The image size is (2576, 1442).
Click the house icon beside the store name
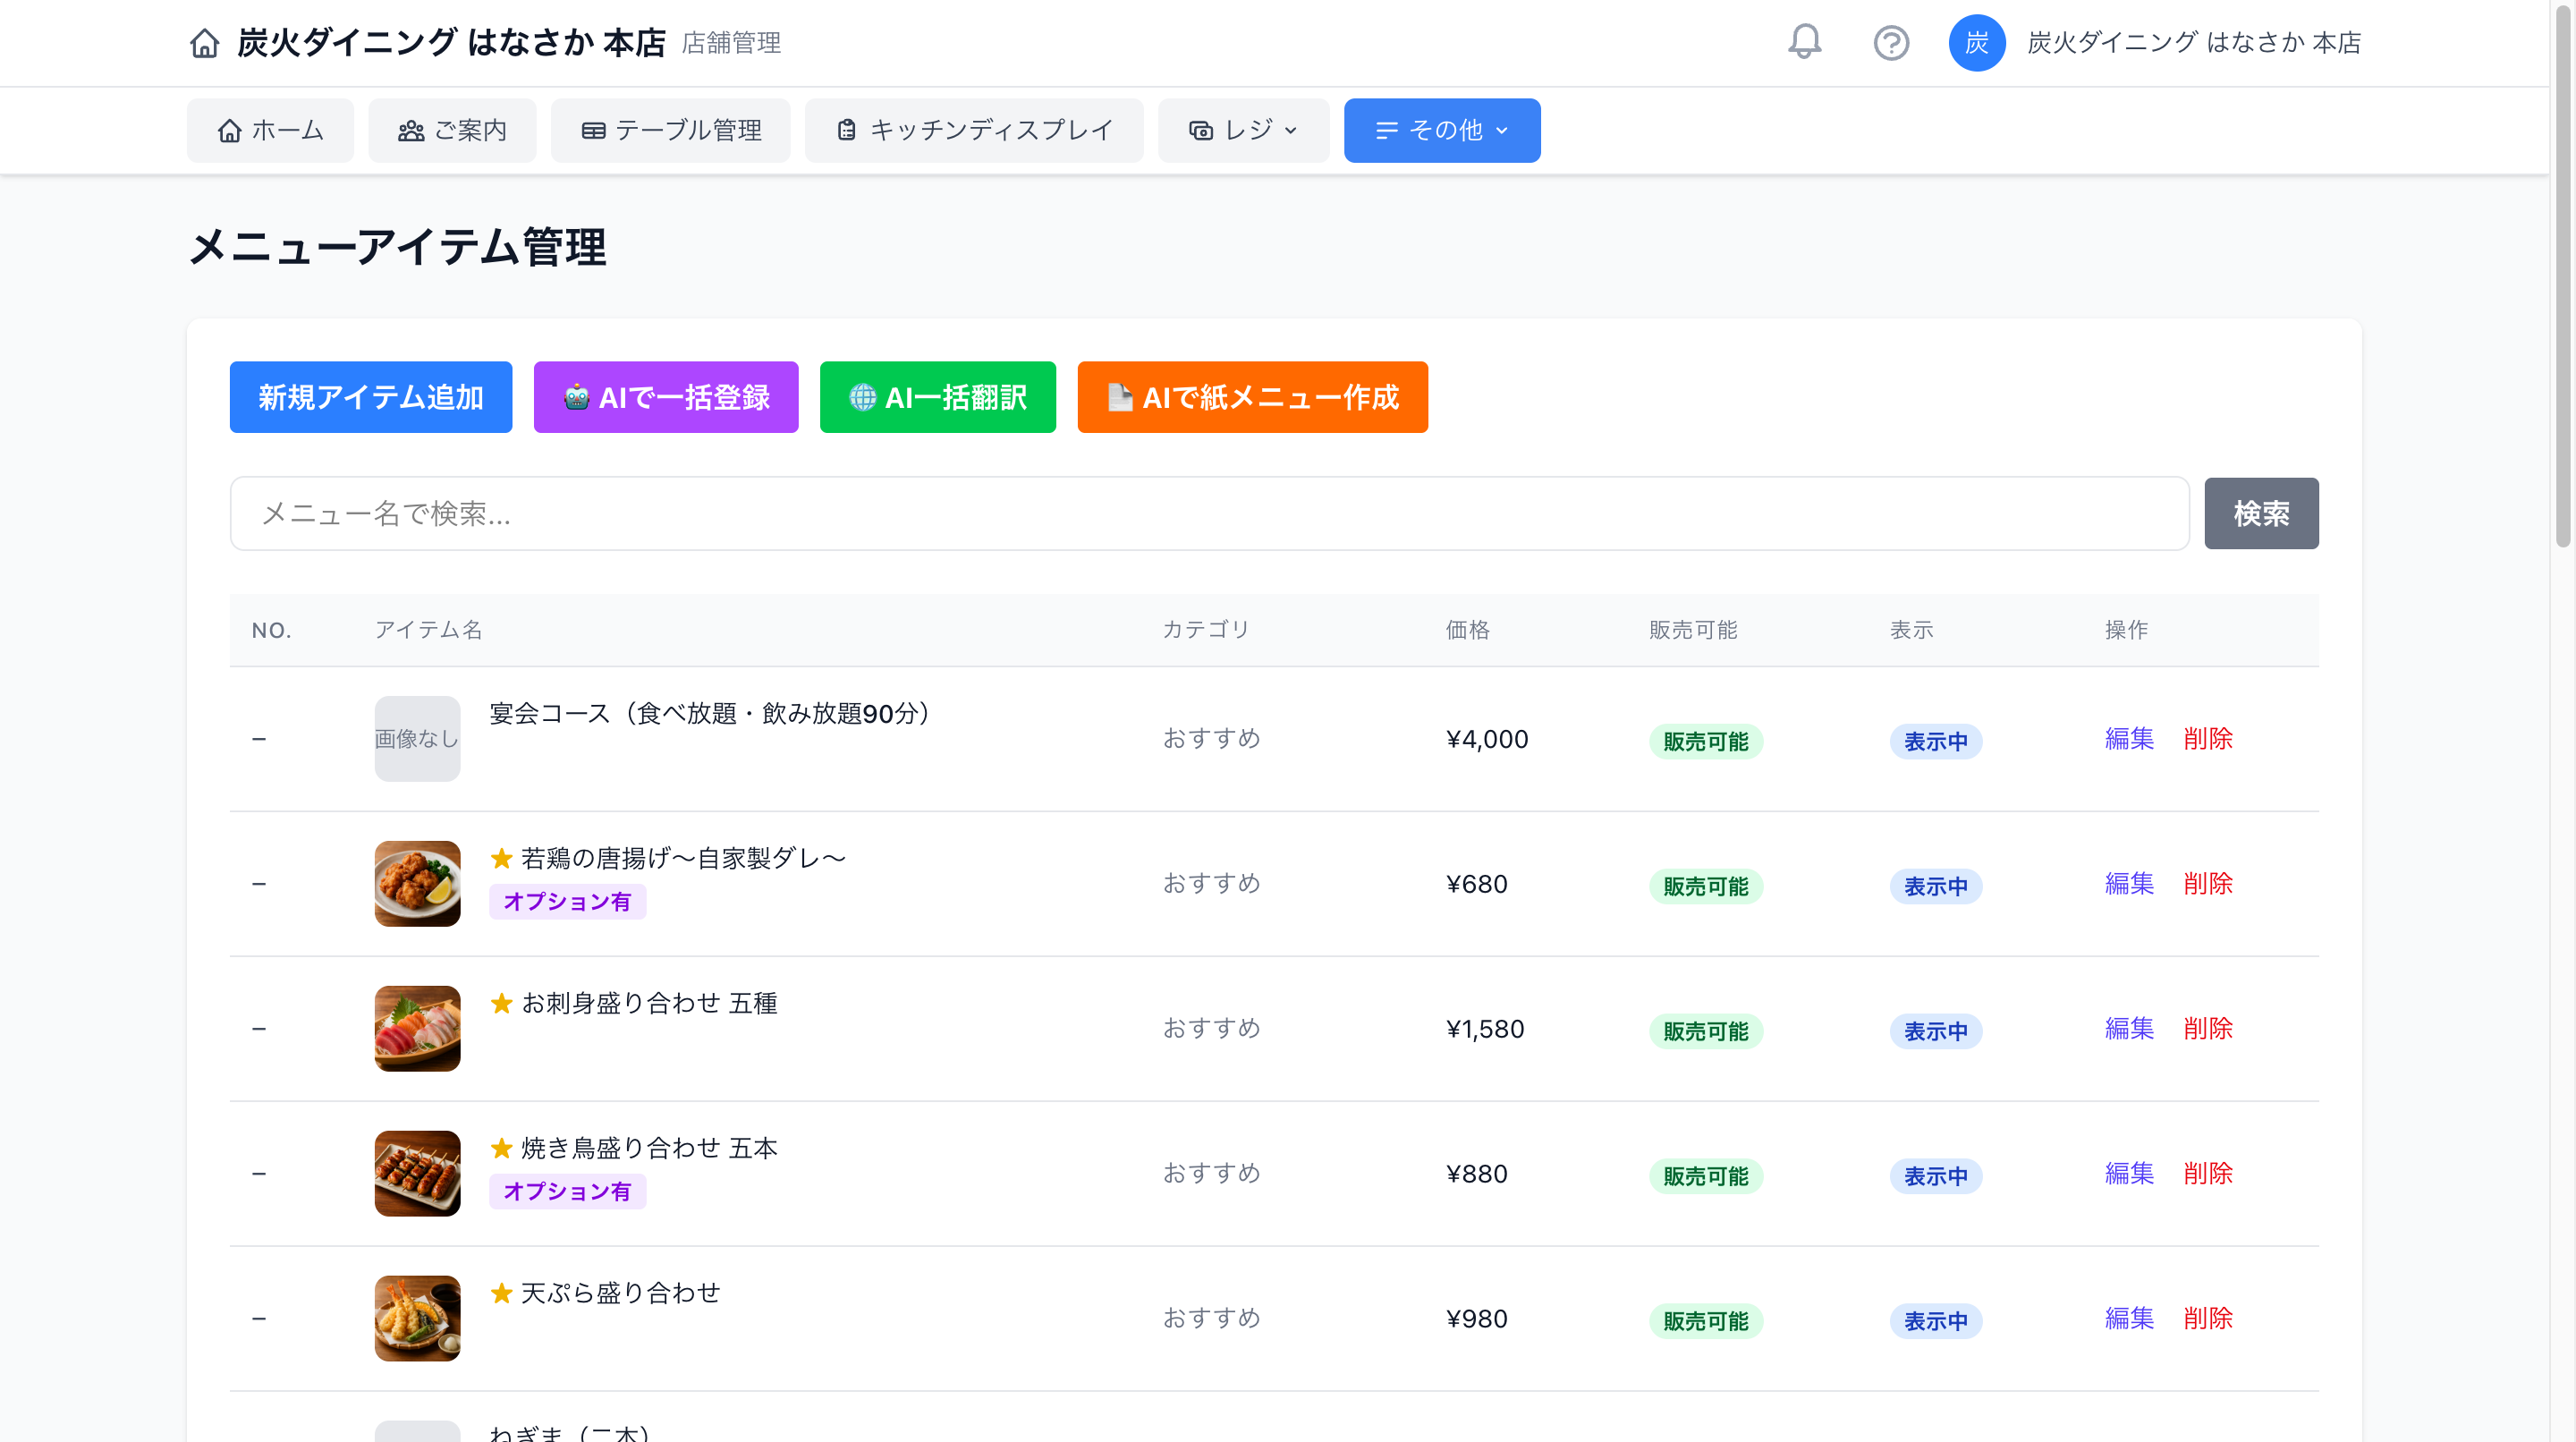click(204, 43)
